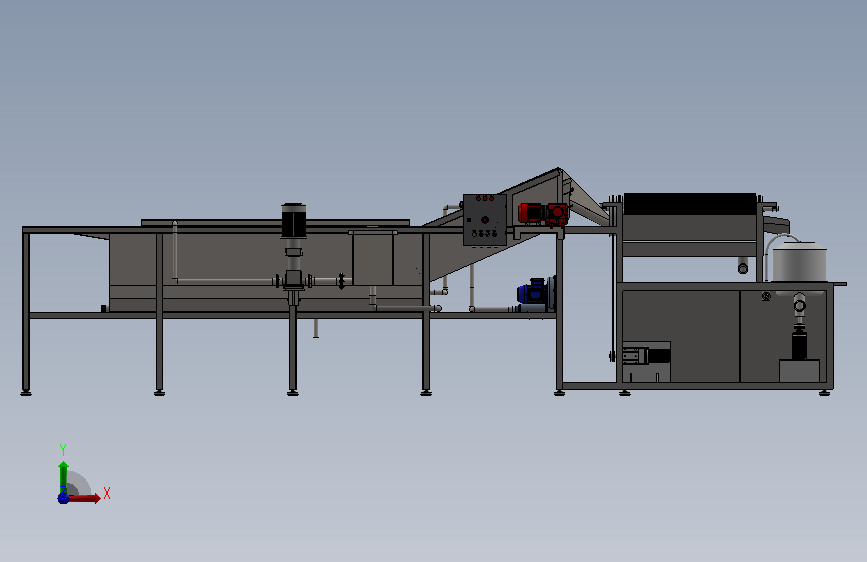Select the black top cover of the right unit
Screen dimensions: 867x562
[x=690, y=204]
